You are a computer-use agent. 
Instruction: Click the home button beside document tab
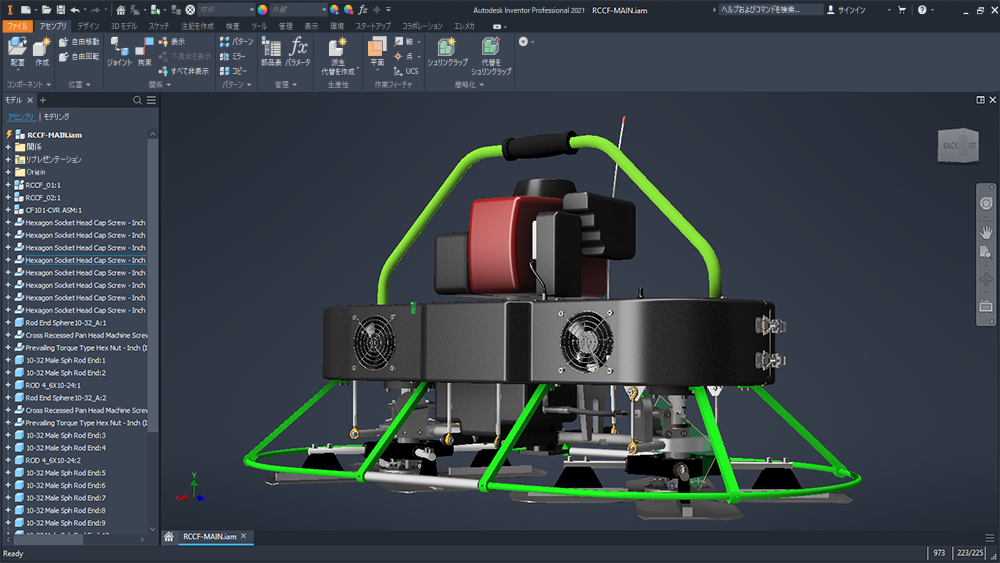(x=168, y=536)
